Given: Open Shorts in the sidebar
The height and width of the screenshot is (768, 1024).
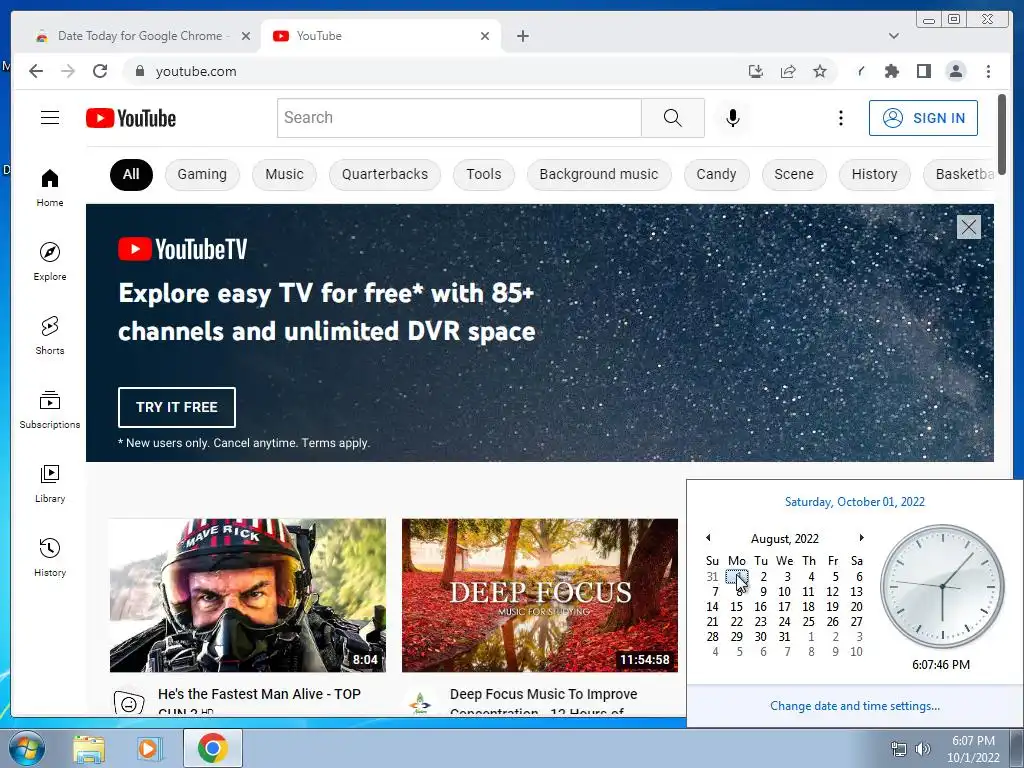Looking at the screenshot, I should [x=50, y=335].
